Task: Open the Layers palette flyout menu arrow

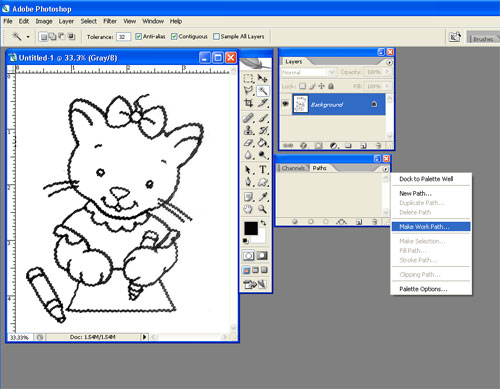Action: 389,62
